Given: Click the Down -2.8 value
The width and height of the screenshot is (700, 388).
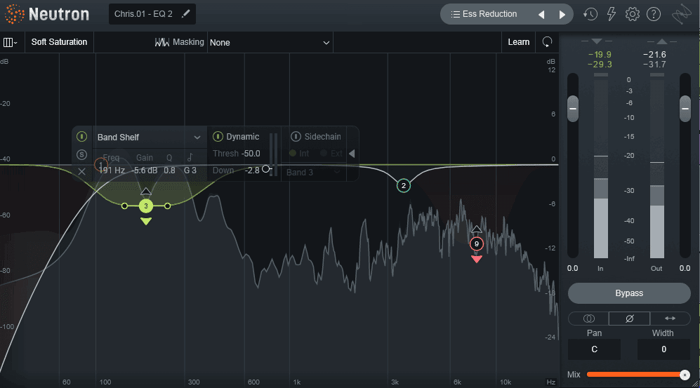Looking at the screenshot, I should click(x=252, y=170).
